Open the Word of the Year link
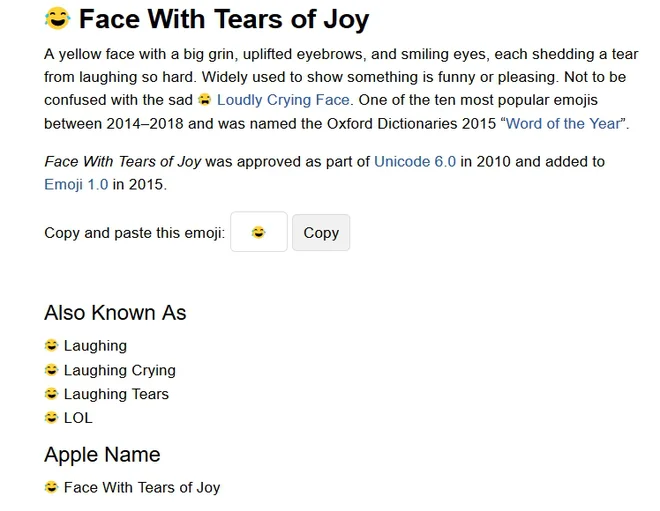Screen dimensions: 660x511 [x=563, y=123]
